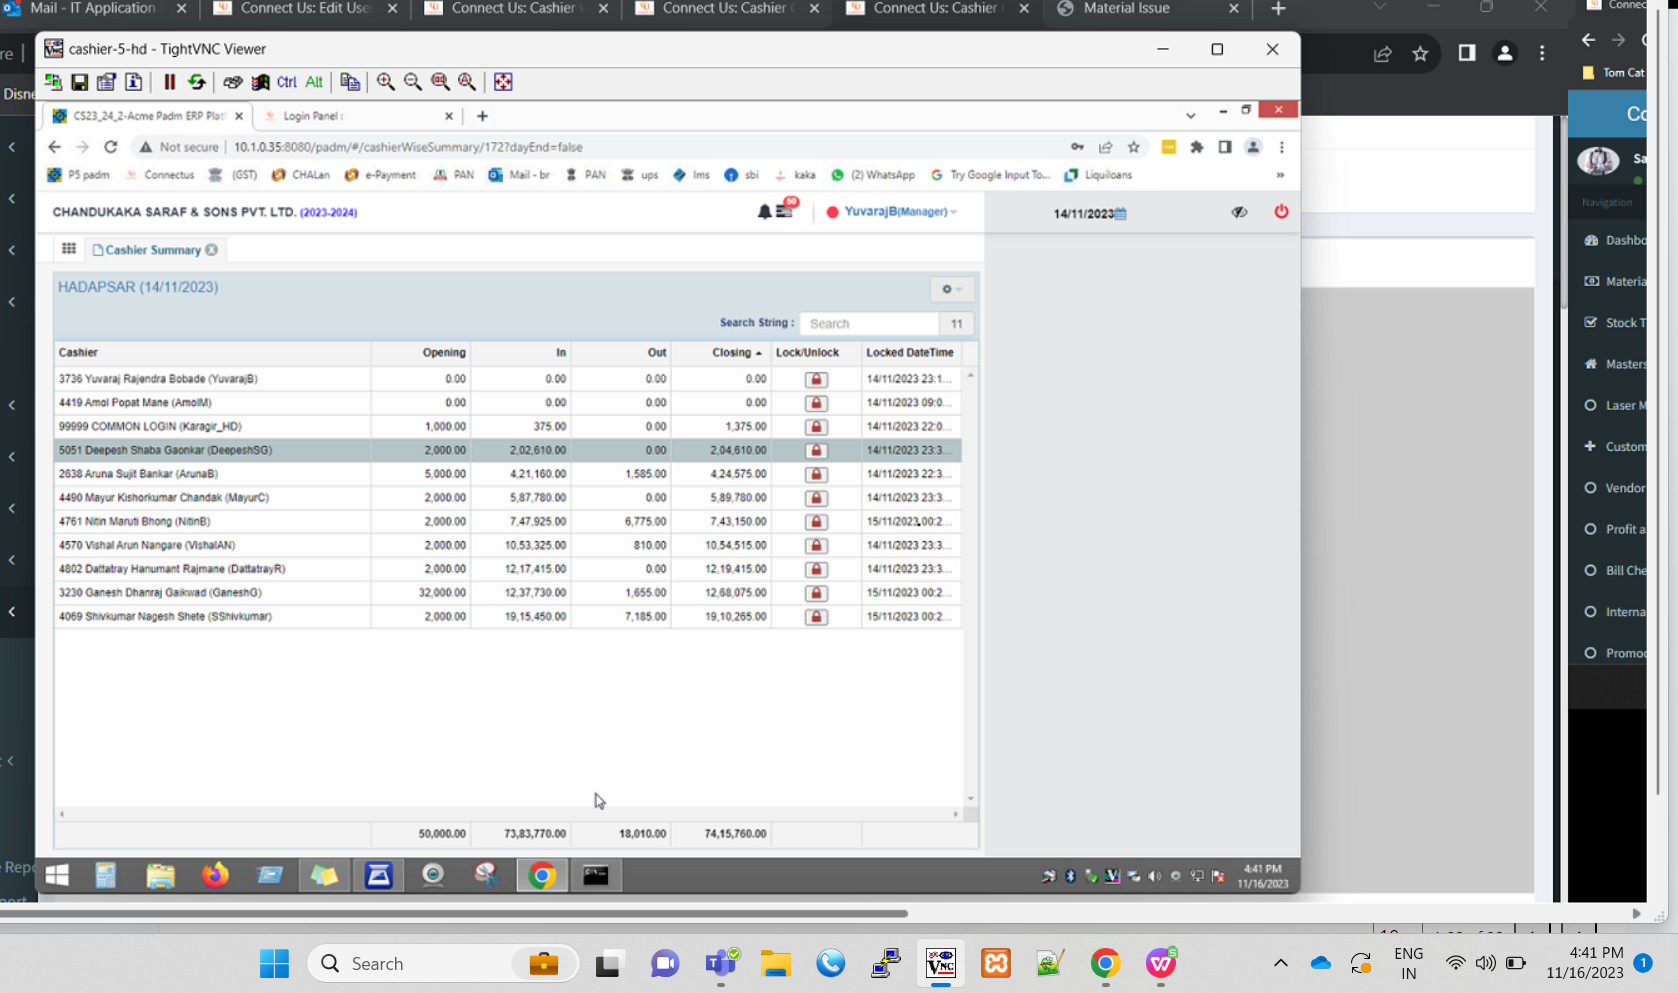Viewport: 1678px width, 993px height.
Task: Open Microsoft Teams from host taskbar
Action: (x=721, y=964)
